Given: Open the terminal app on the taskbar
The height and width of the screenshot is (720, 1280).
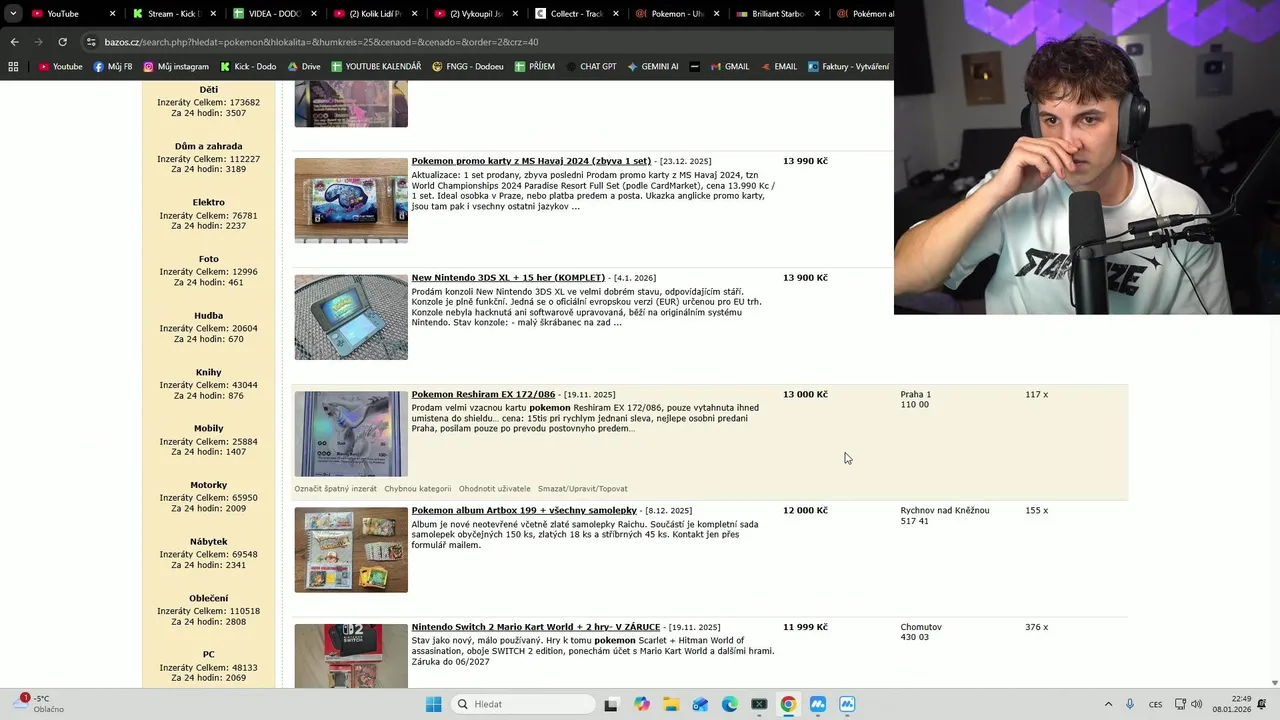Looking at the screenshot, I should coord(759,704).
